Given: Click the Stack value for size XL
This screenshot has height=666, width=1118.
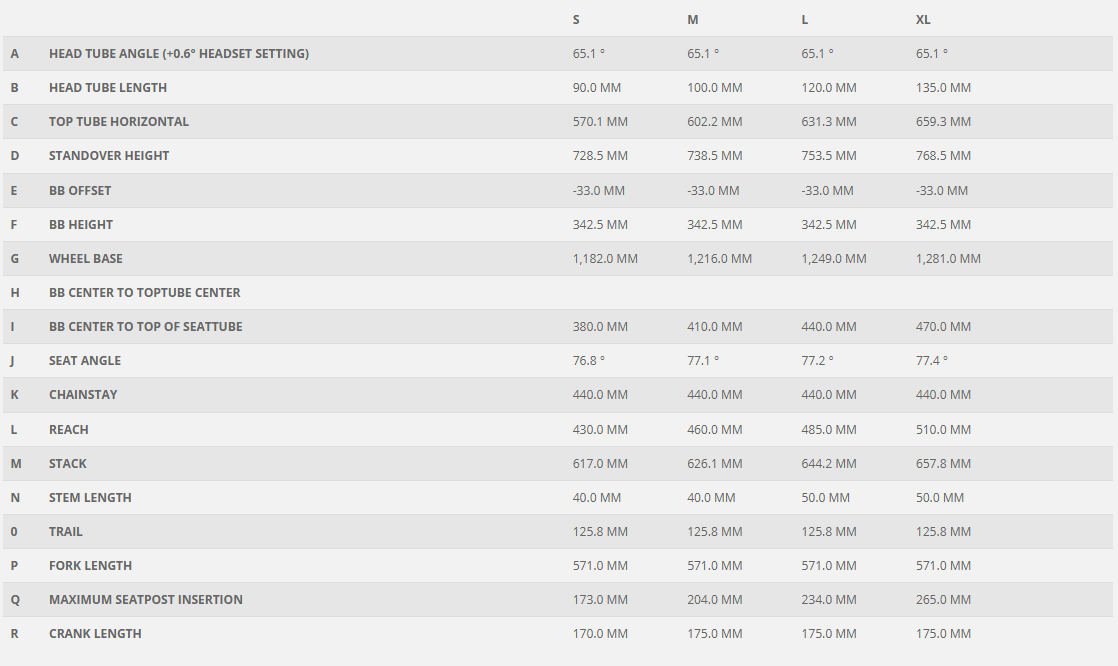Looking at the screenshot, I should [x=943, y=464].
